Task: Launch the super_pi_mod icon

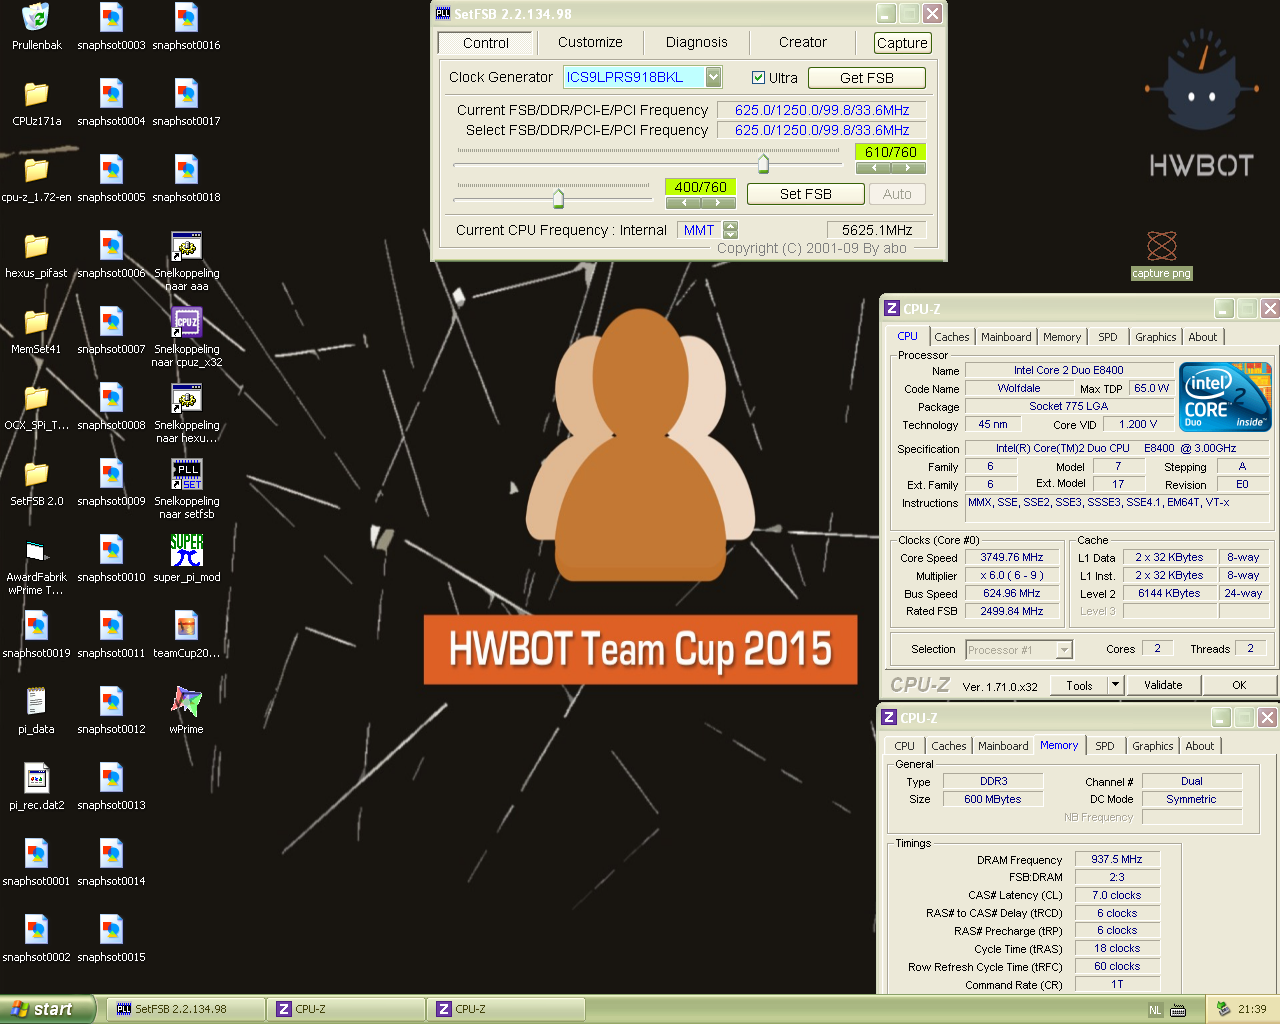Action: 186,559
